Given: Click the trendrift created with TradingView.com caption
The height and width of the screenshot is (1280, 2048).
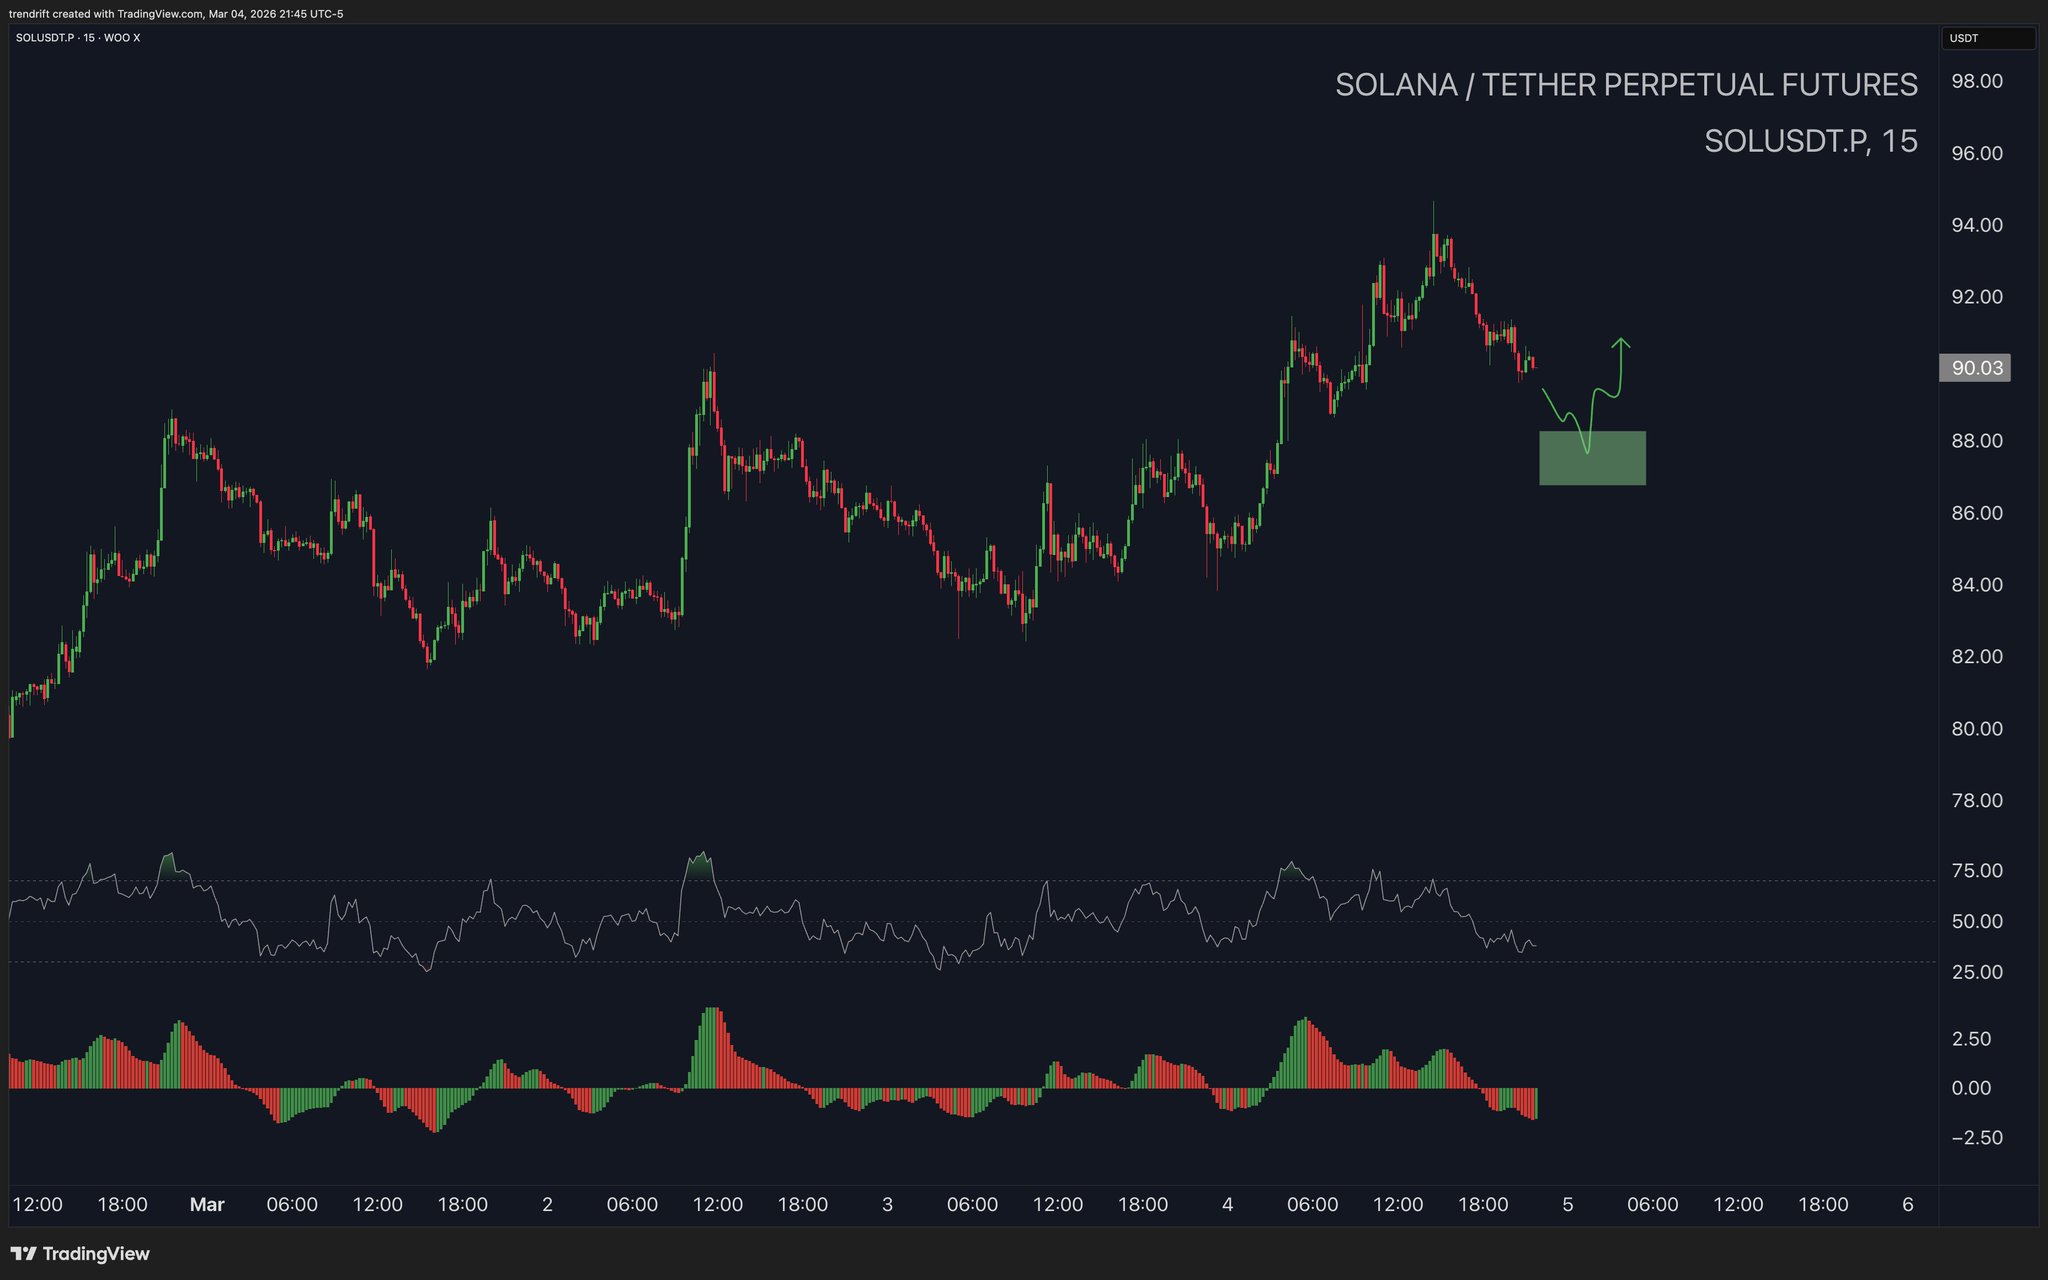Looking at the screenshot, I should tap(176, 14).
